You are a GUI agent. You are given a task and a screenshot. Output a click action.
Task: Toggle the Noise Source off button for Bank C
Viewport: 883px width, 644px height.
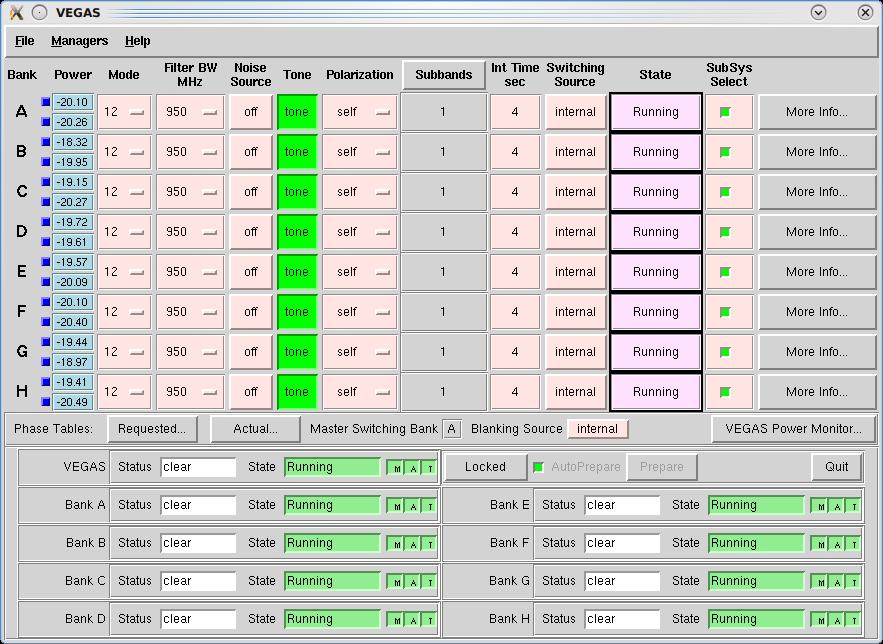click(x=251, y=192)
